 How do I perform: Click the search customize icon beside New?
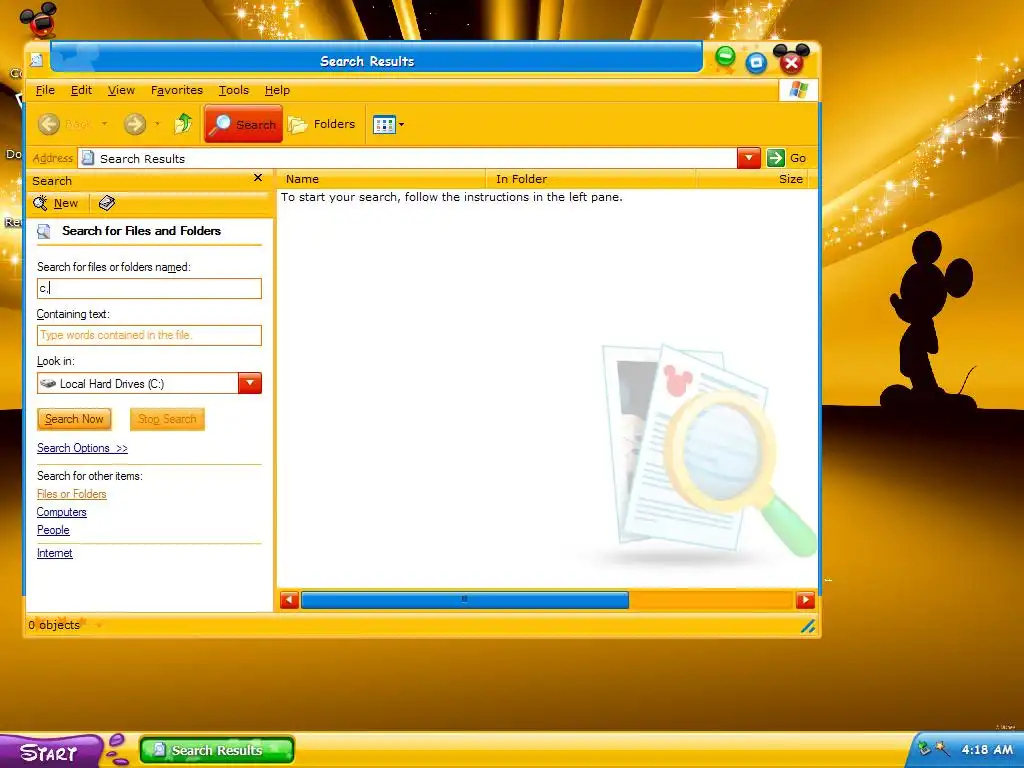(106, 203)
